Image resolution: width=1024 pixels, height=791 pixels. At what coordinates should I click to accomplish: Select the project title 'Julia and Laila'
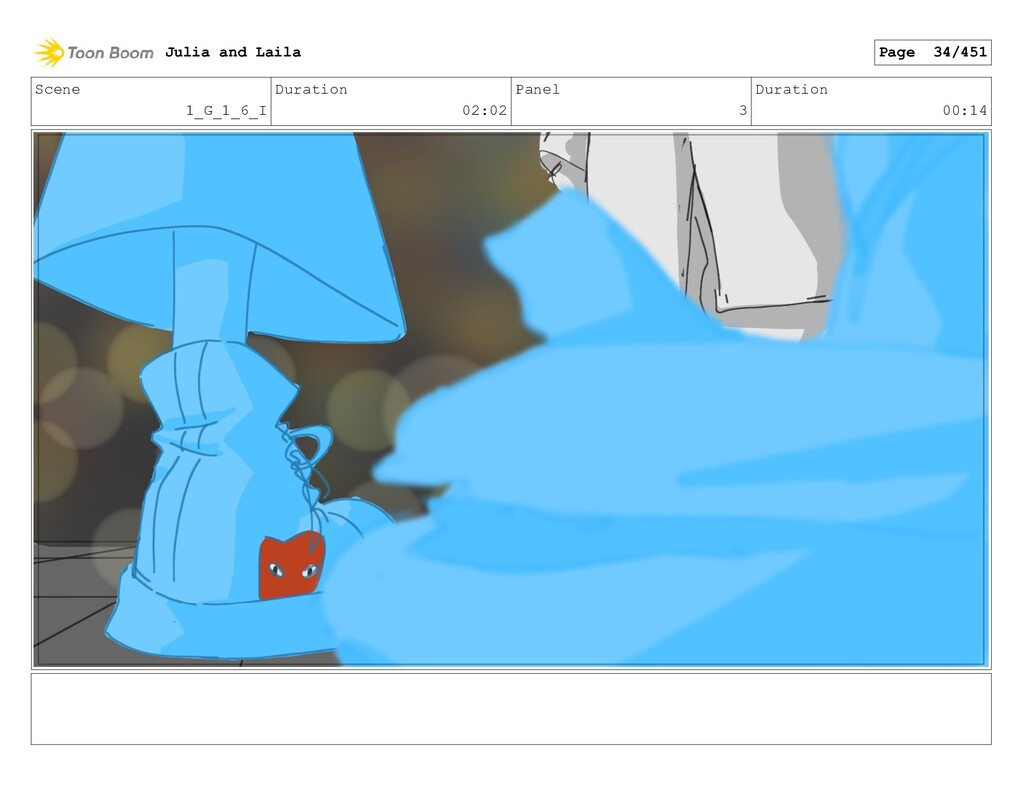[x=233, y=52]
